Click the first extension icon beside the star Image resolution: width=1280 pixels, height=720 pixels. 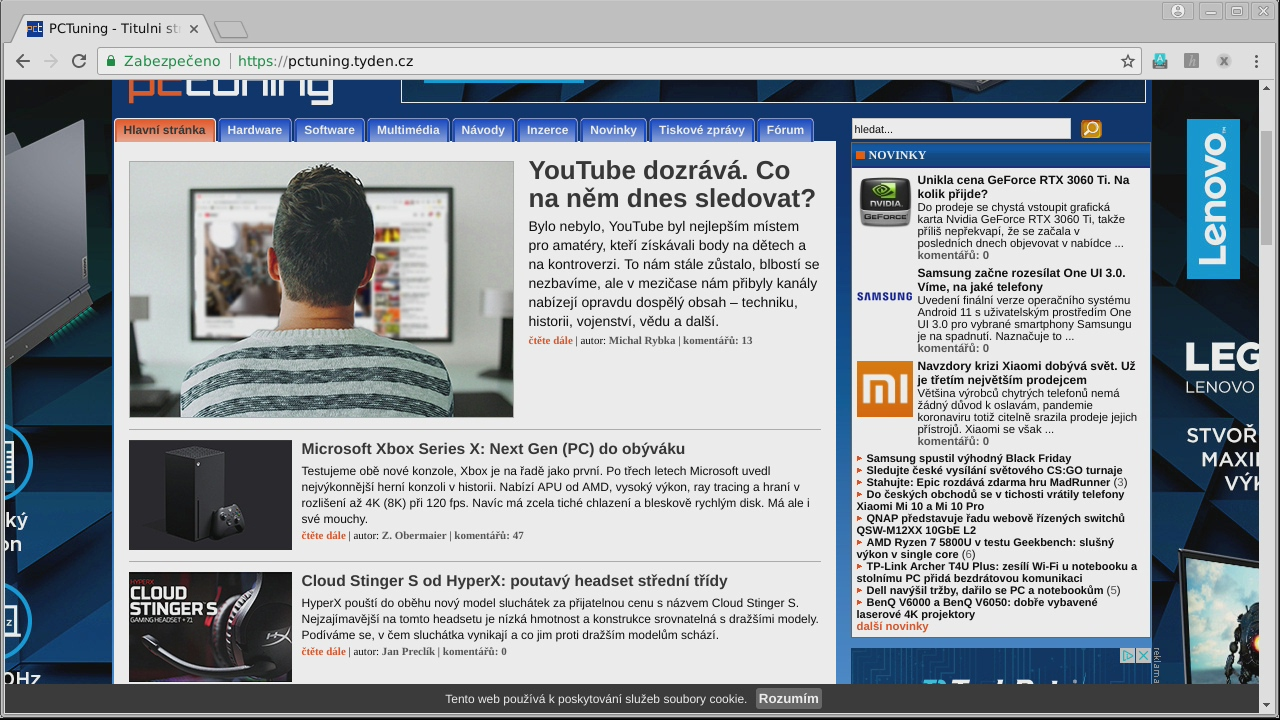1160,61
